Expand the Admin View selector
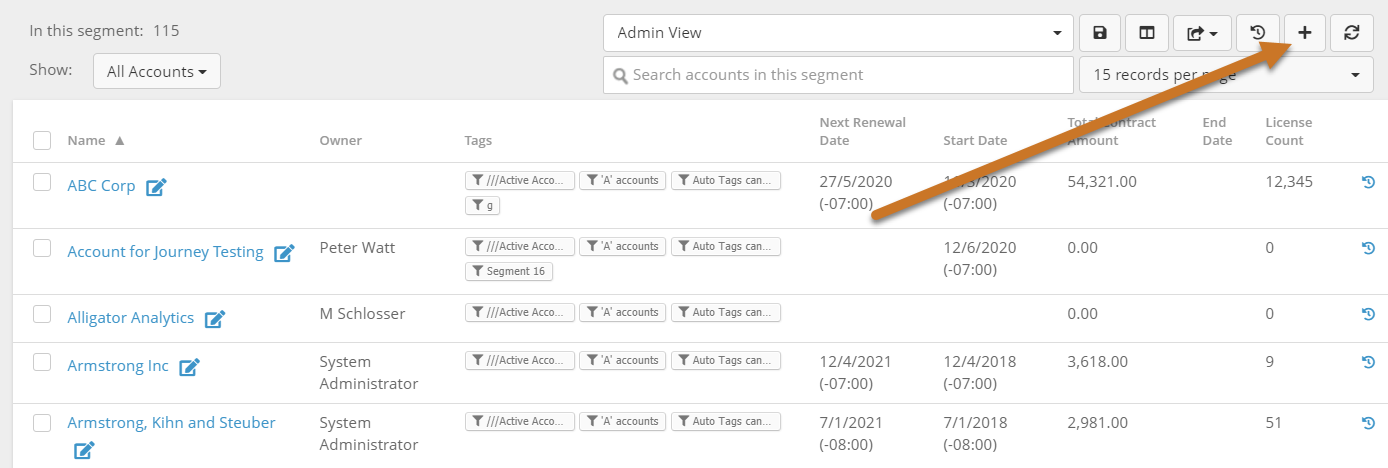The image size is (1388, 468). [x=838, y=33]
